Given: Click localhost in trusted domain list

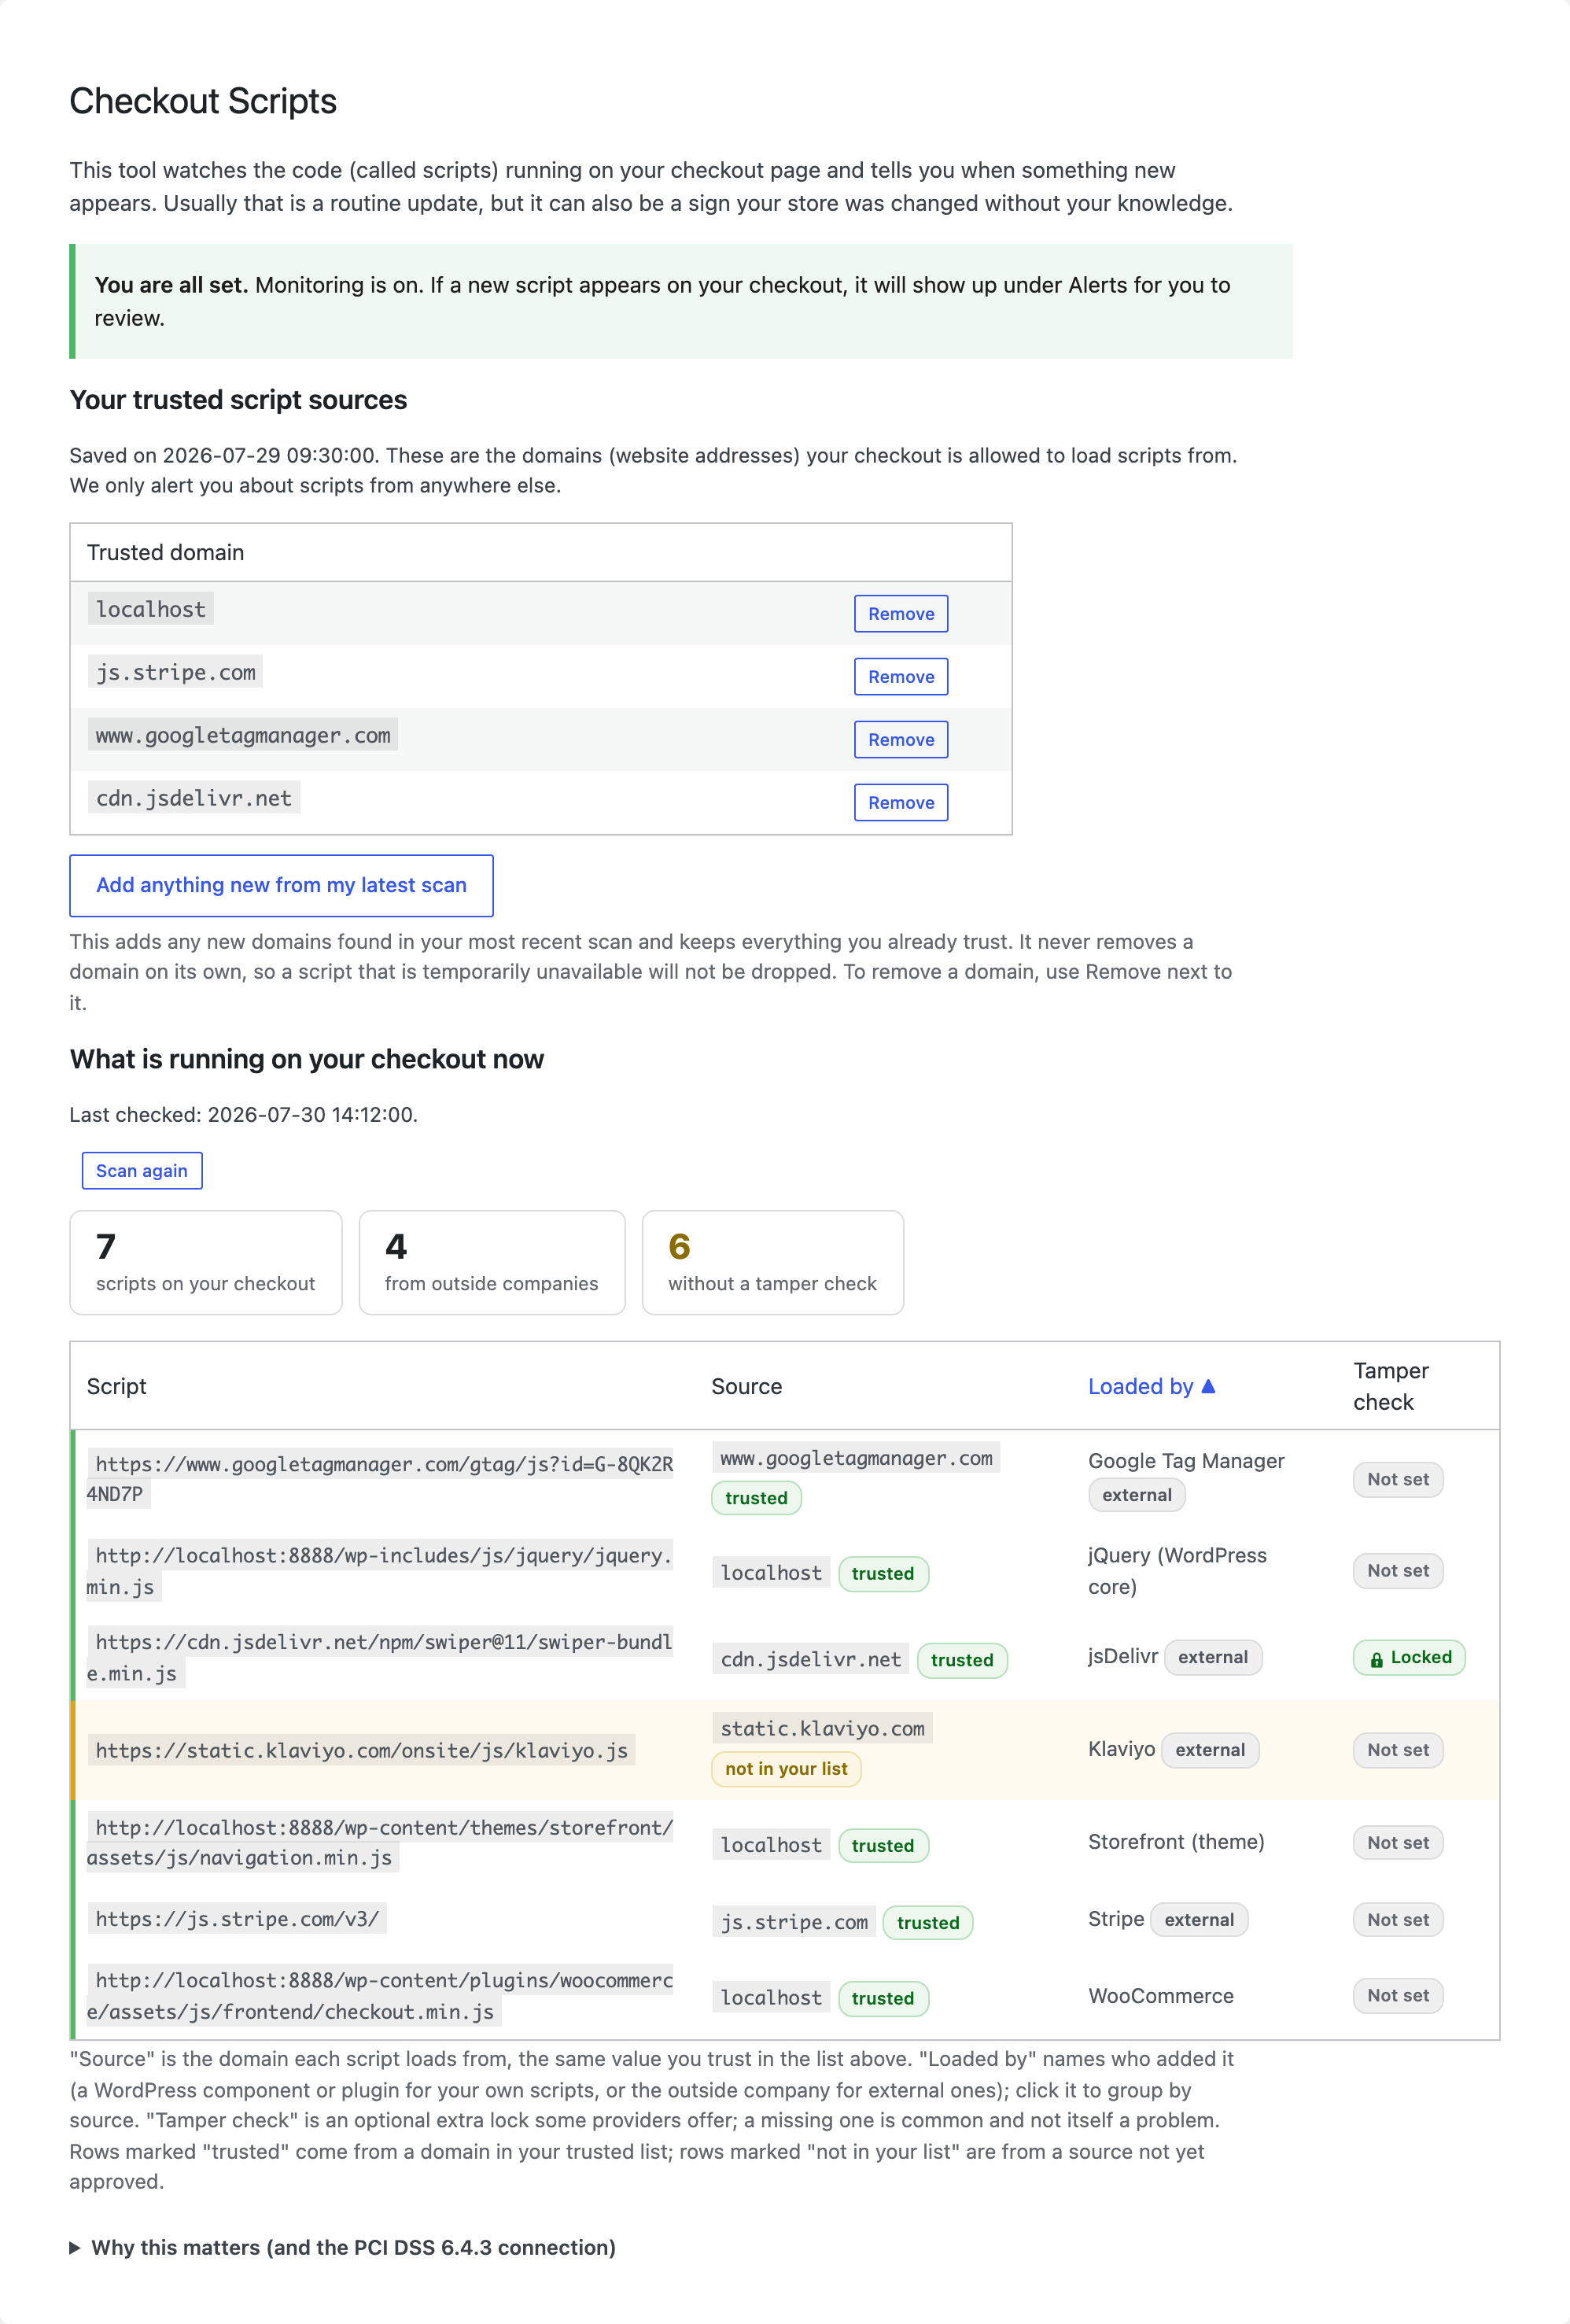Looking at the screenshot, I should (x=151, y=609).
